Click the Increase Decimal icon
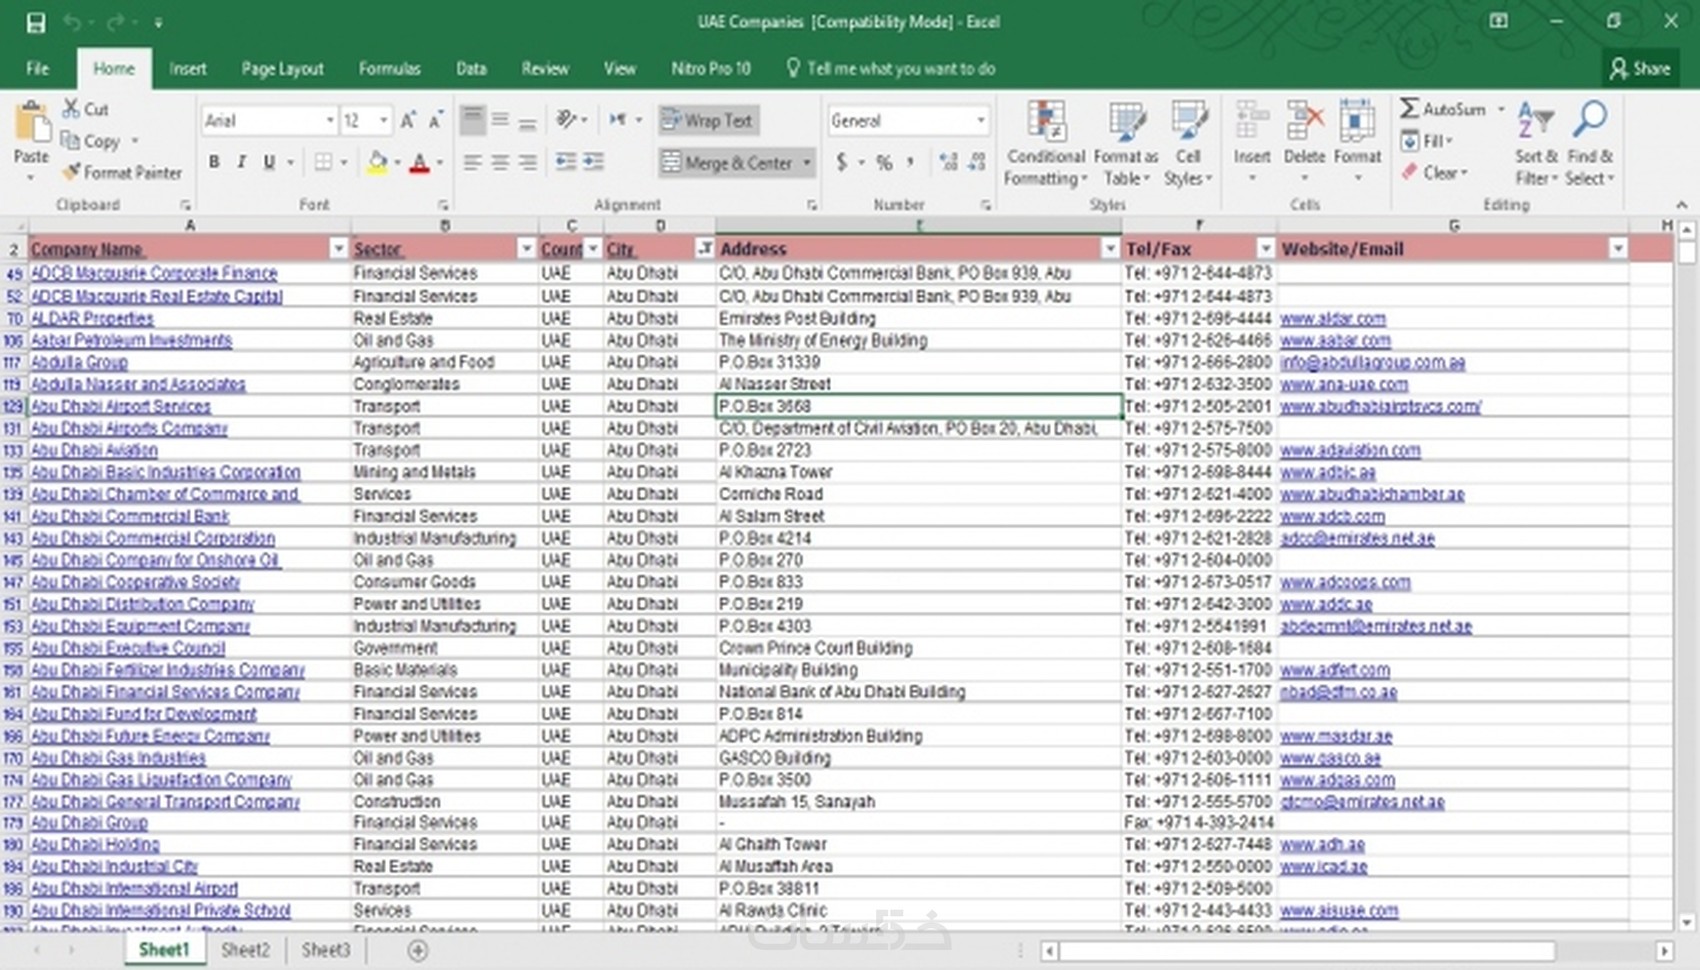Viewport: 1700px width, 970px height. [948, 162]
